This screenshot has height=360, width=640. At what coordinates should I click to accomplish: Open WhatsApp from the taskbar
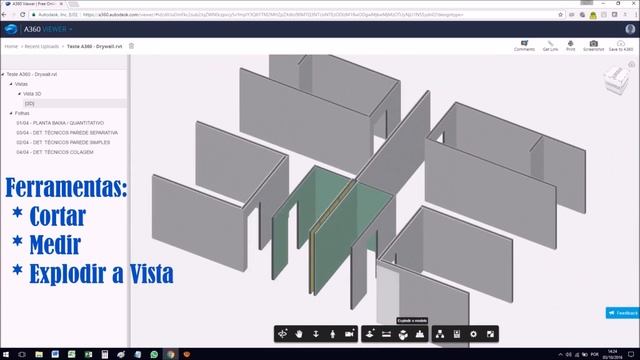click(x=154, y=354)
